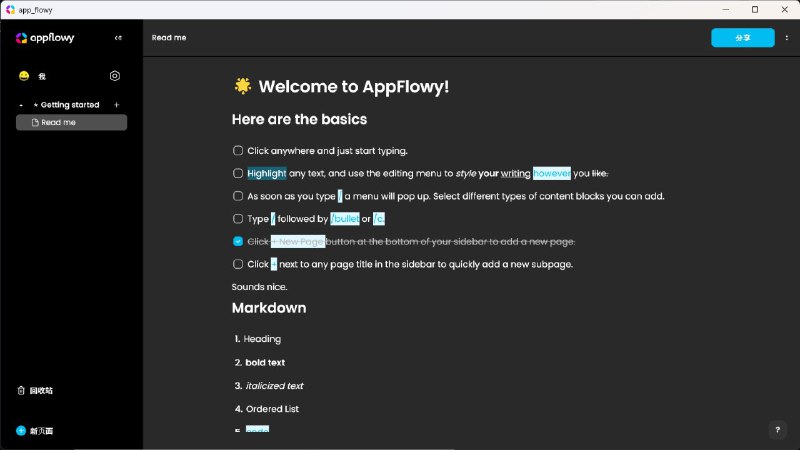Open the help question mark button
The width and height of the screenshot is (800, 450).
coord(778,430)
